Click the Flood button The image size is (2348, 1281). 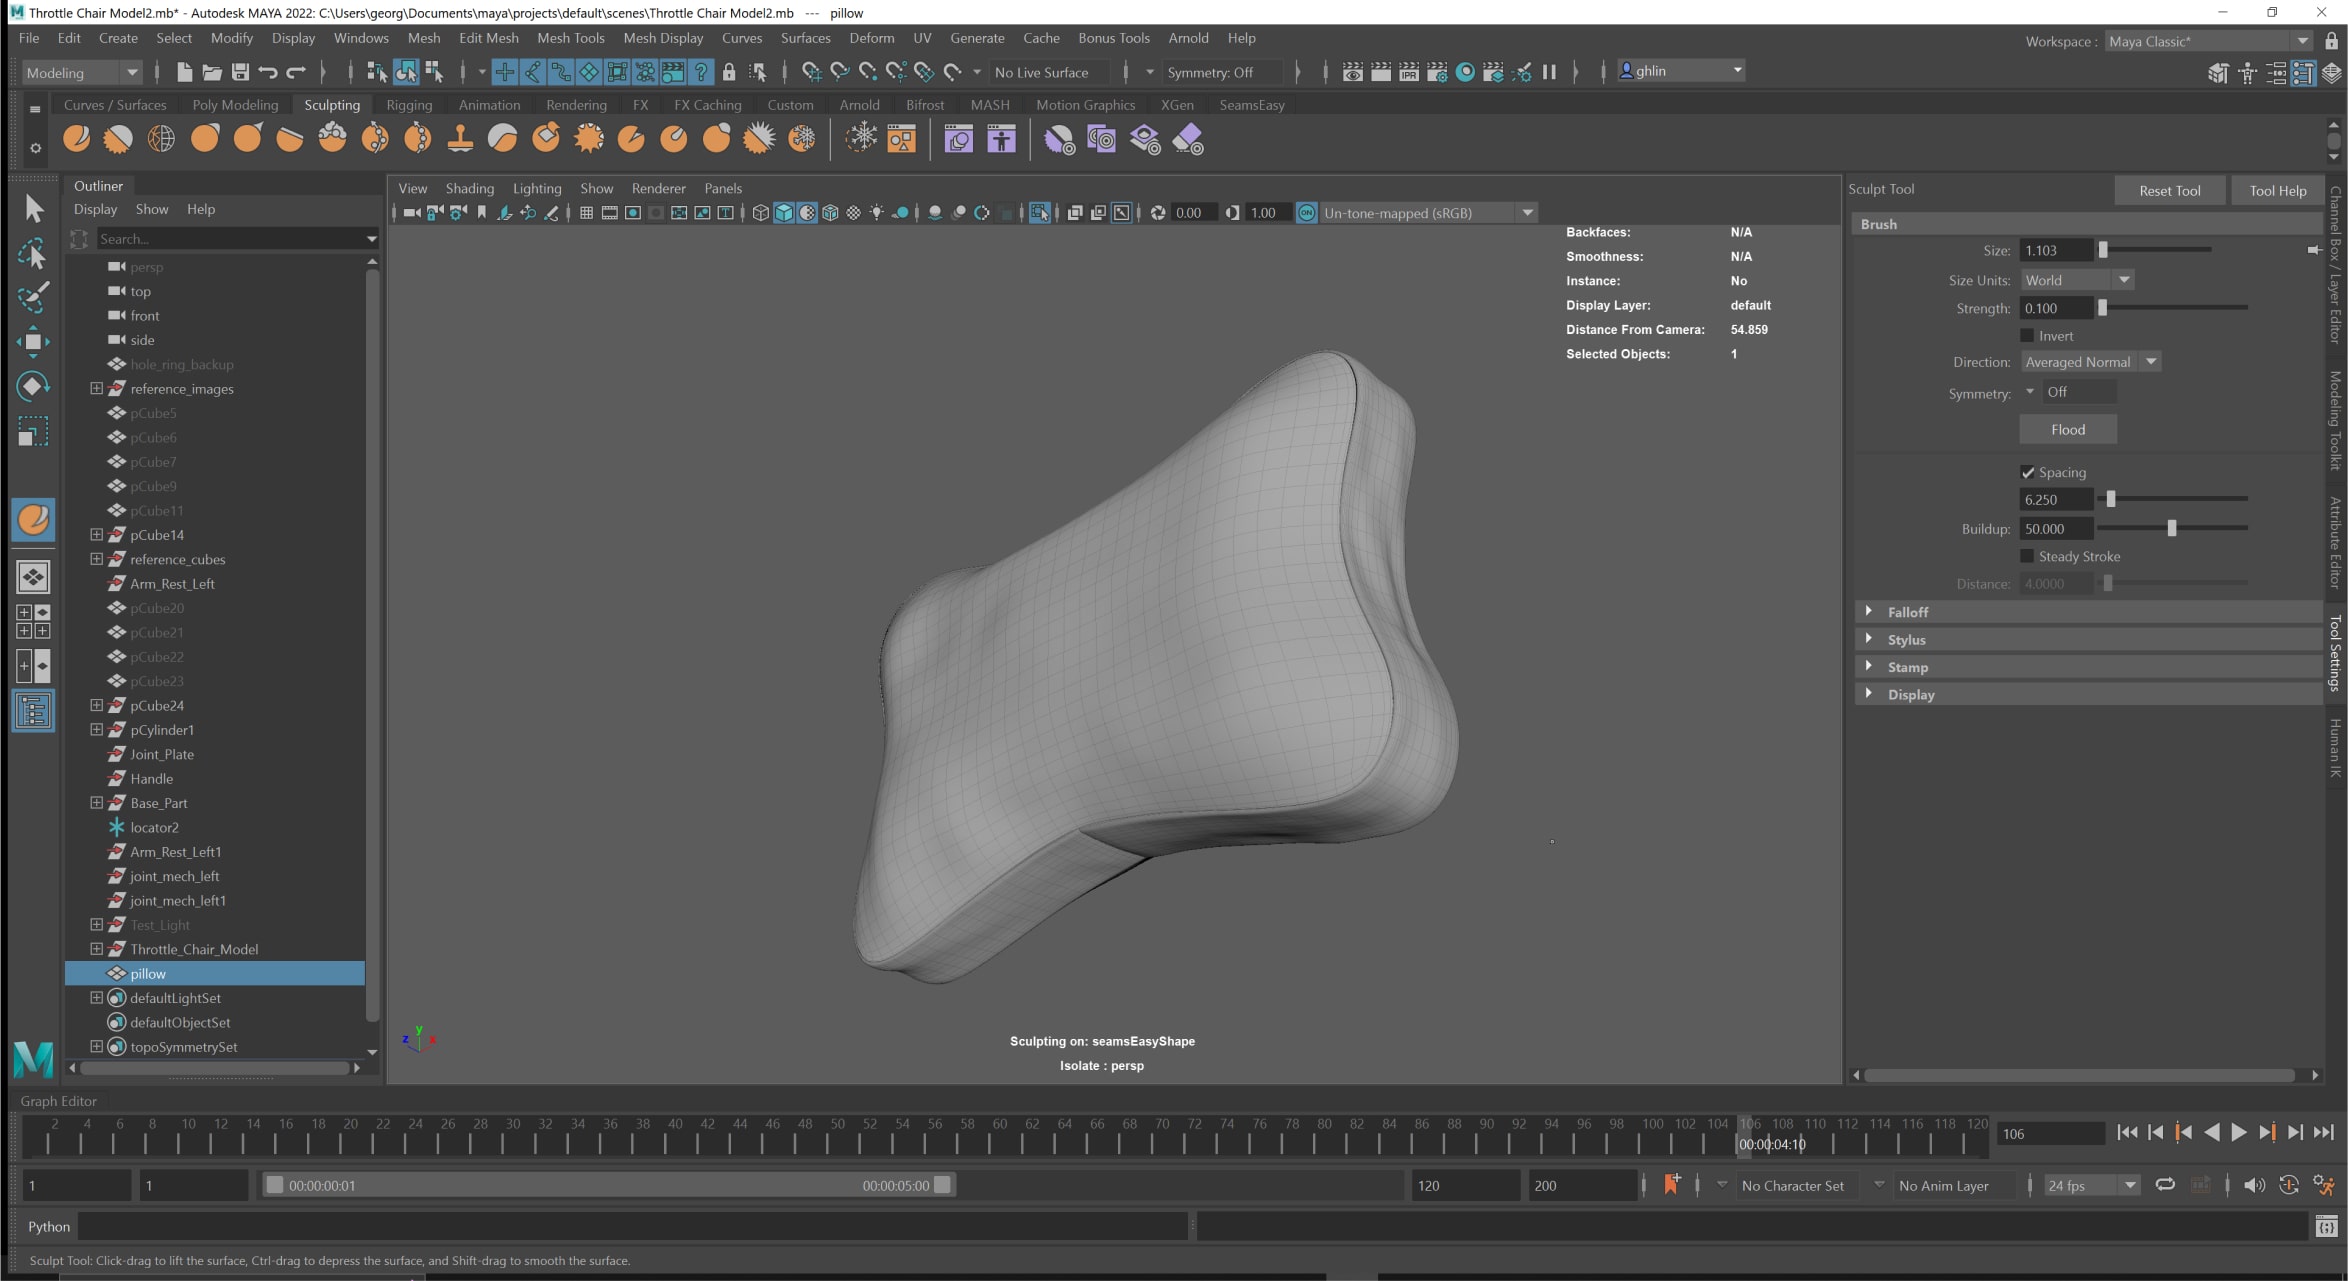point(2067,429)
